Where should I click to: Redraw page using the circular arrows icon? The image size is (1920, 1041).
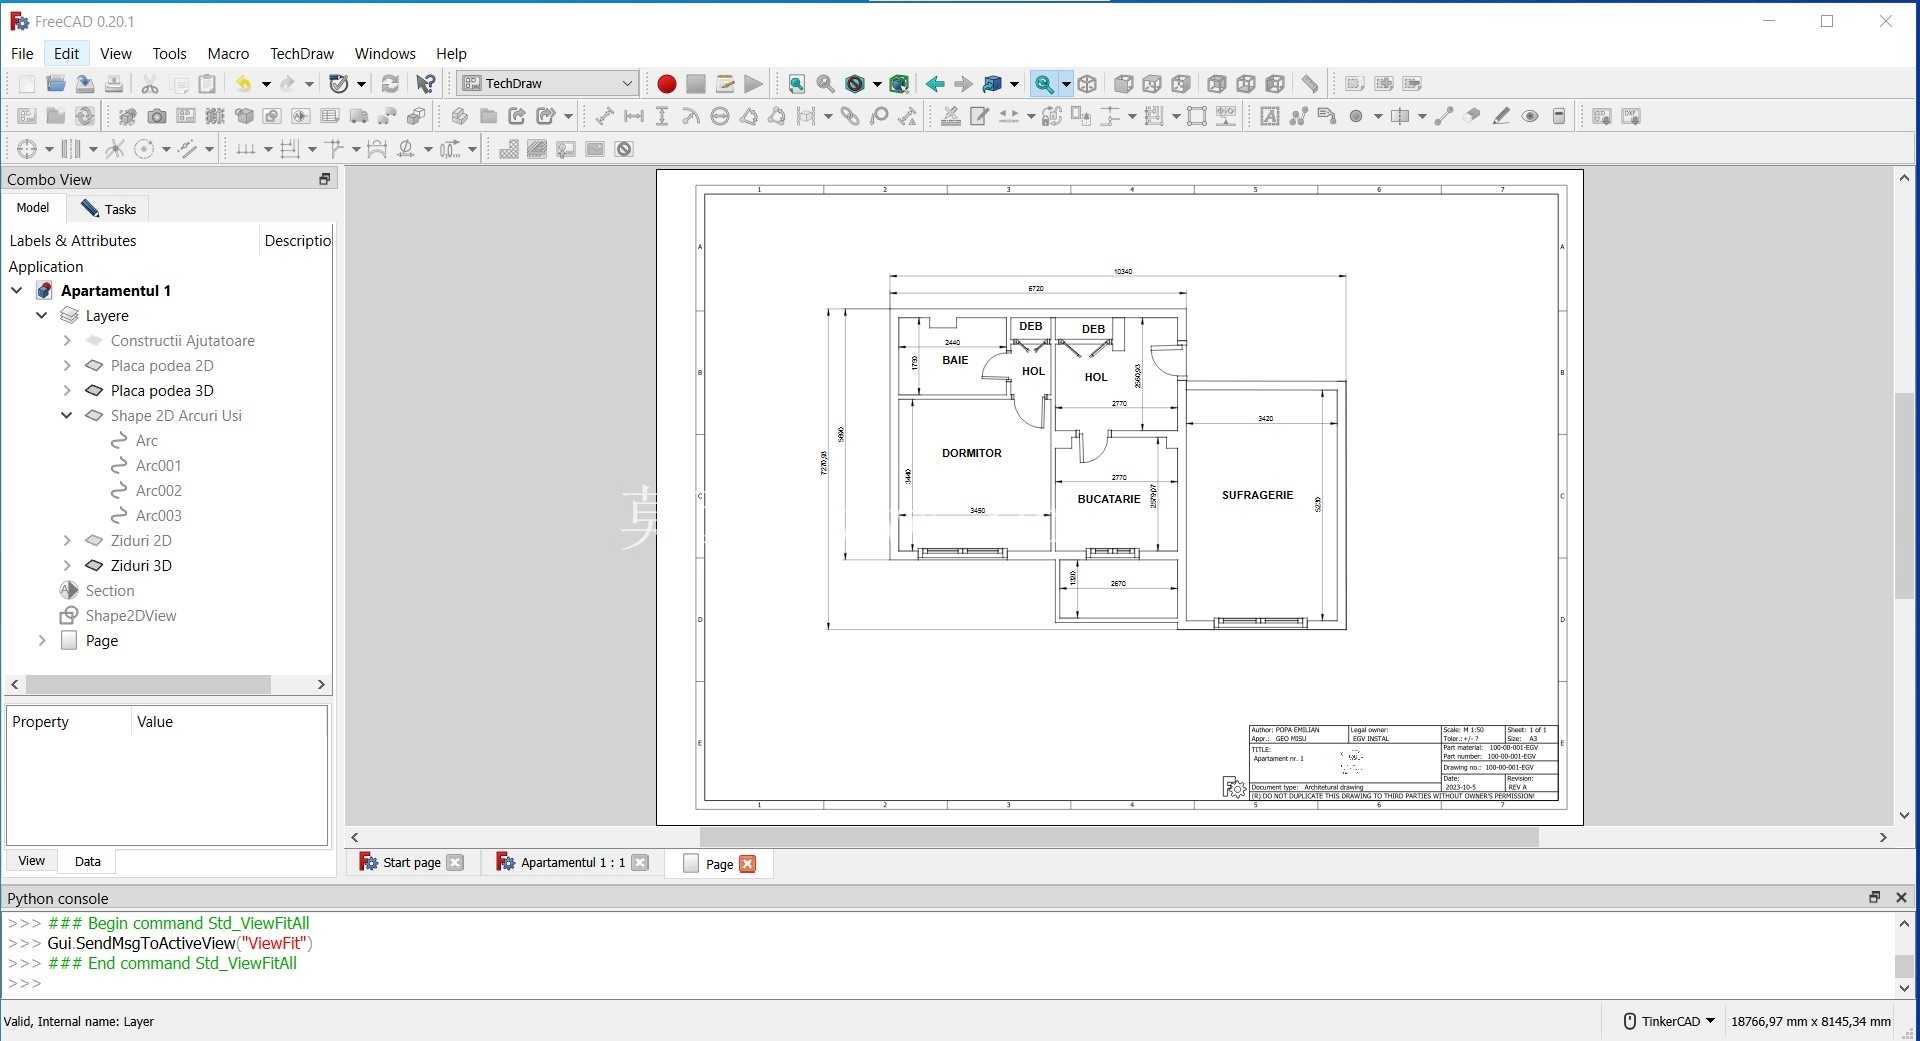coord(85,117)
